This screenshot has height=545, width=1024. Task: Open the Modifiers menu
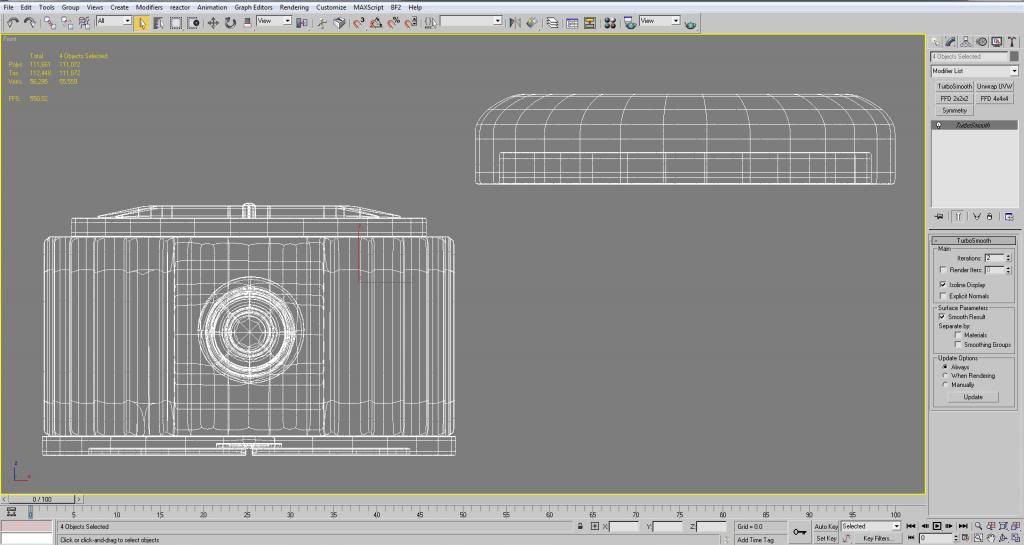[149, 7]
